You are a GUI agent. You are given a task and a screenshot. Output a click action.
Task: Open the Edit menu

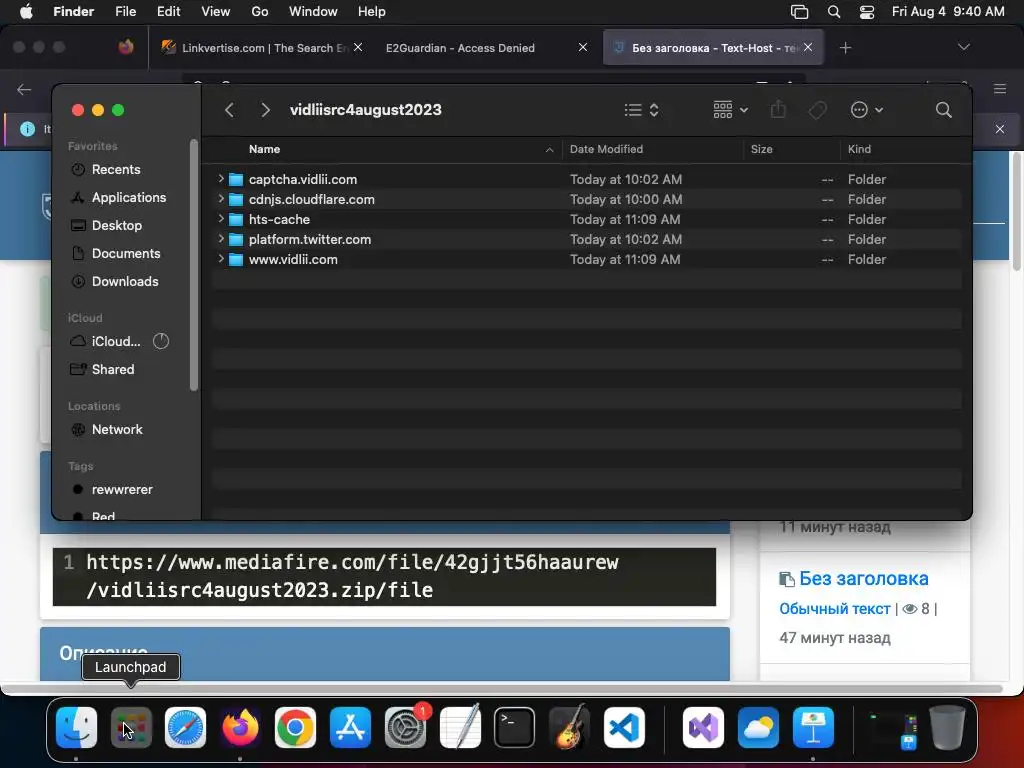pos(168,12)
